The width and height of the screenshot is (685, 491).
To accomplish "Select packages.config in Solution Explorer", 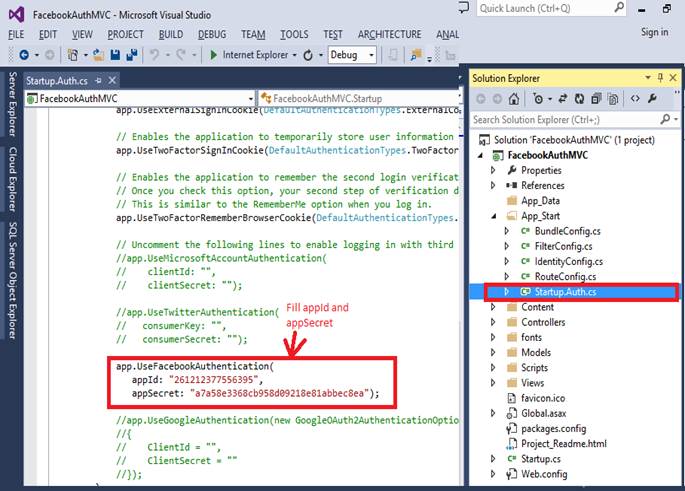I will [x=554, y=429].
